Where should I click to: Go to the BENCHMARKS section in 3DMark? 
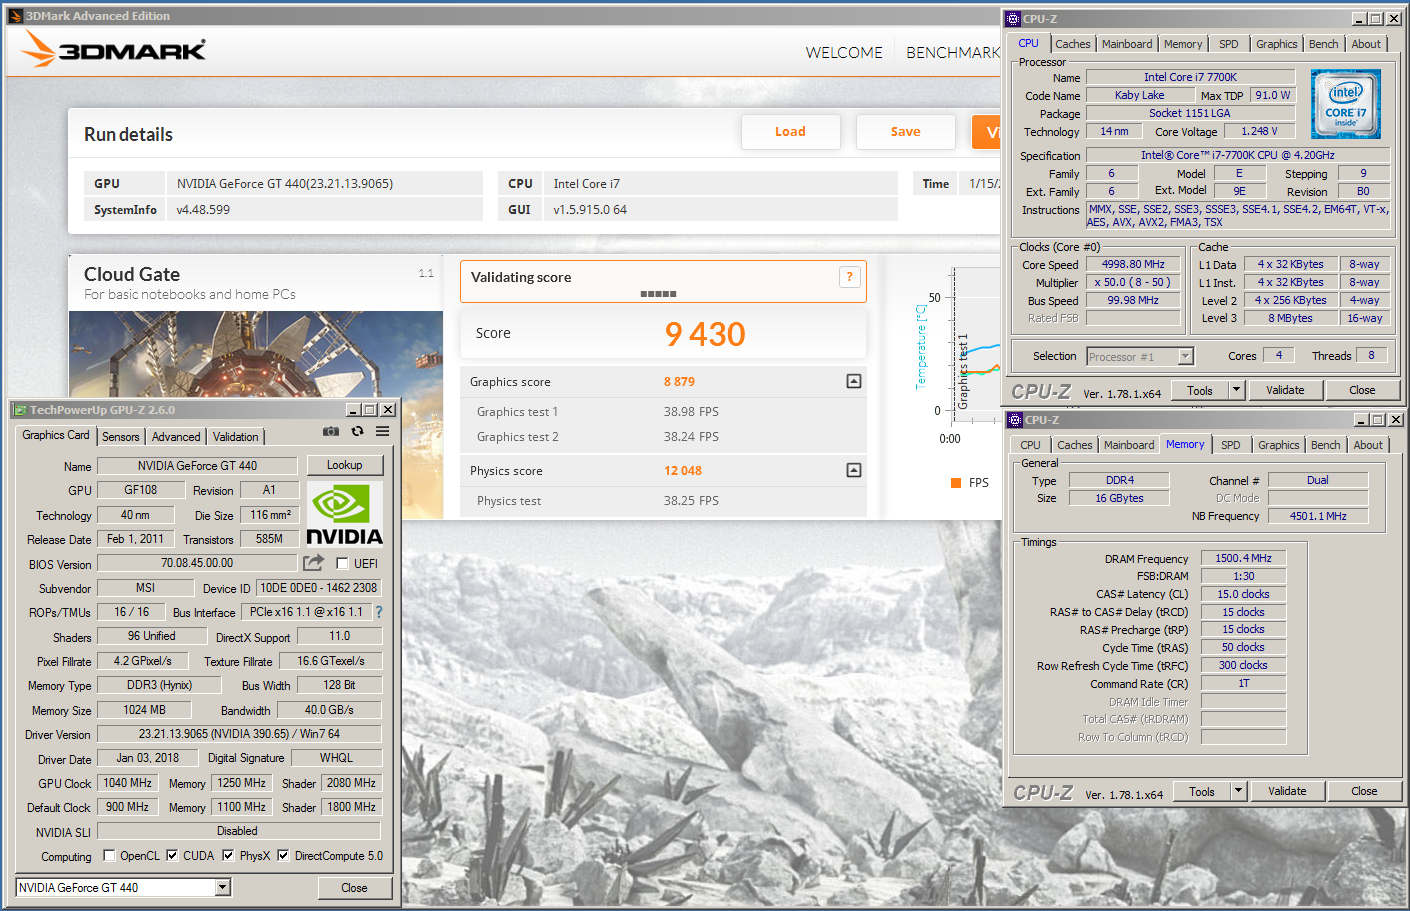pyautogui.click(x=953, y=52)
